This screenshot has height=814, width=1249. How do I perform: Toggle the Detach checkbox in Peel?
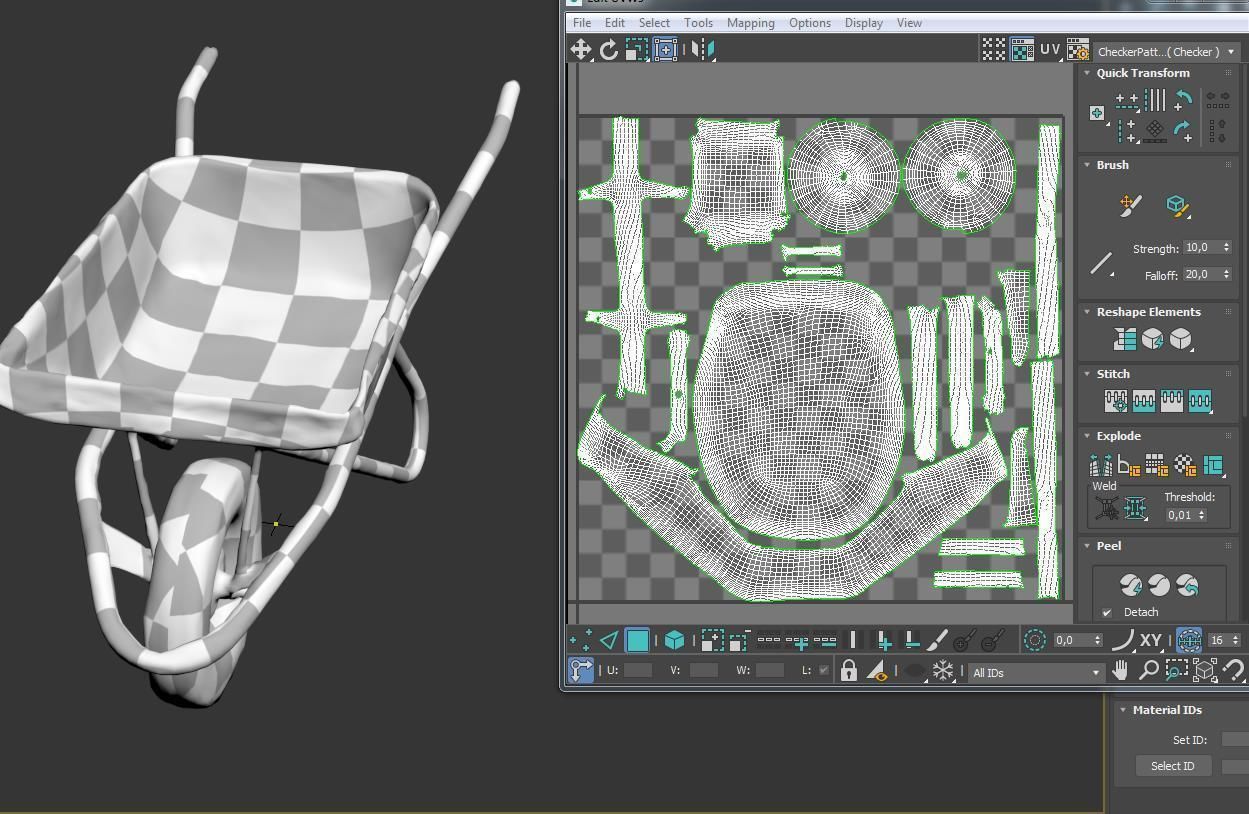click(1107, 612)
